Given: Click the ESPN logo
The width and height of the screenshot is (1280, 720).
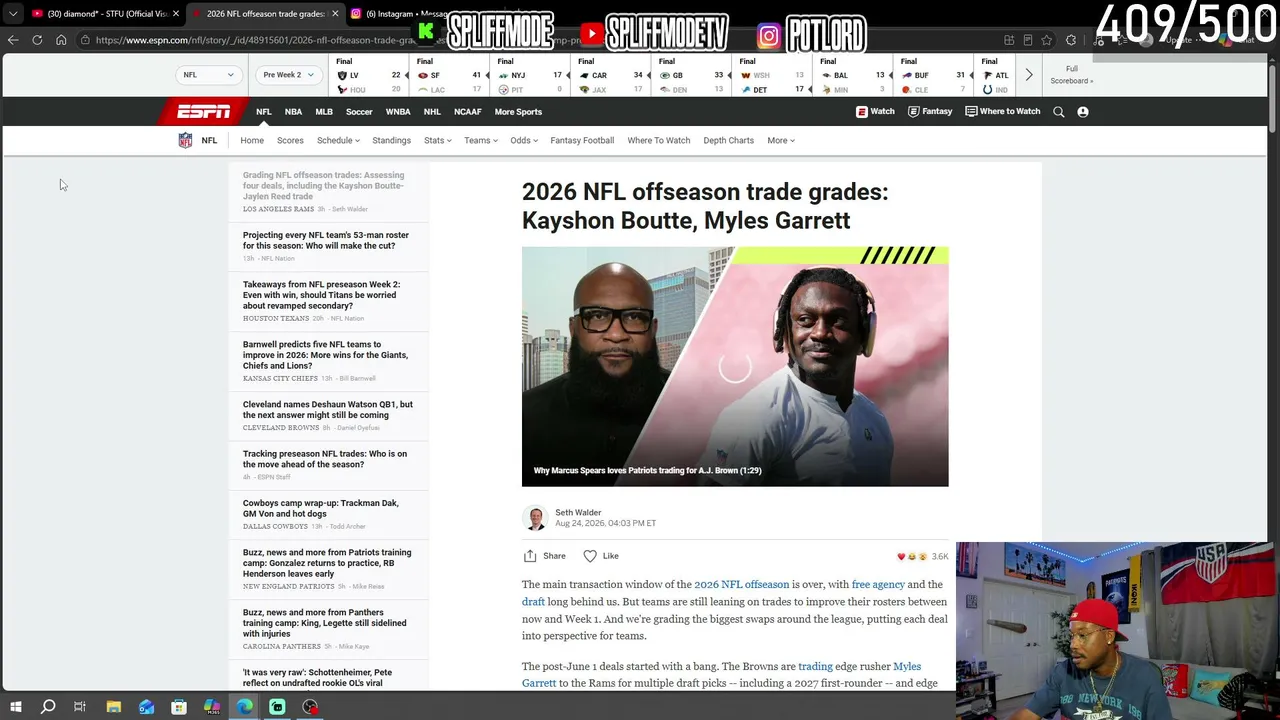Looking at the screenshot, I should point(204,111).
